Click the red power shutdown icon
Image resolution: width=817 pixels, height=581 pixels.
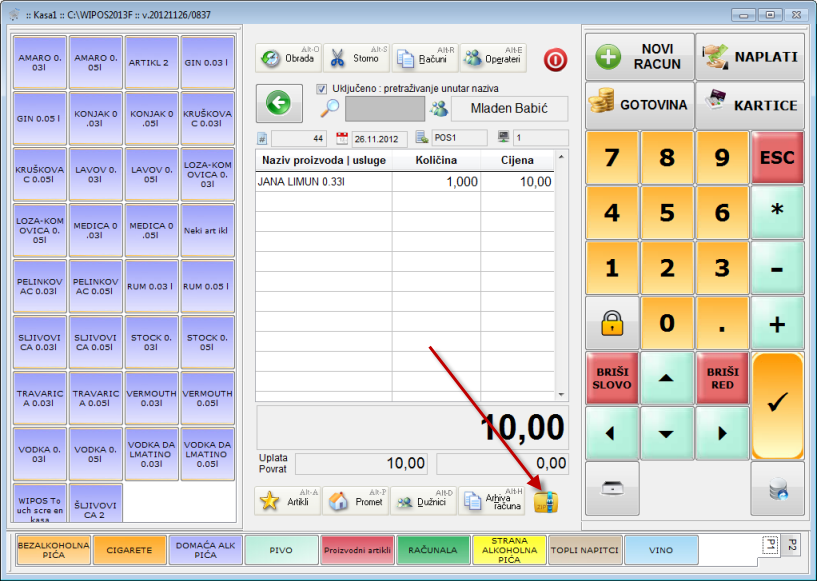pos(555,59)
